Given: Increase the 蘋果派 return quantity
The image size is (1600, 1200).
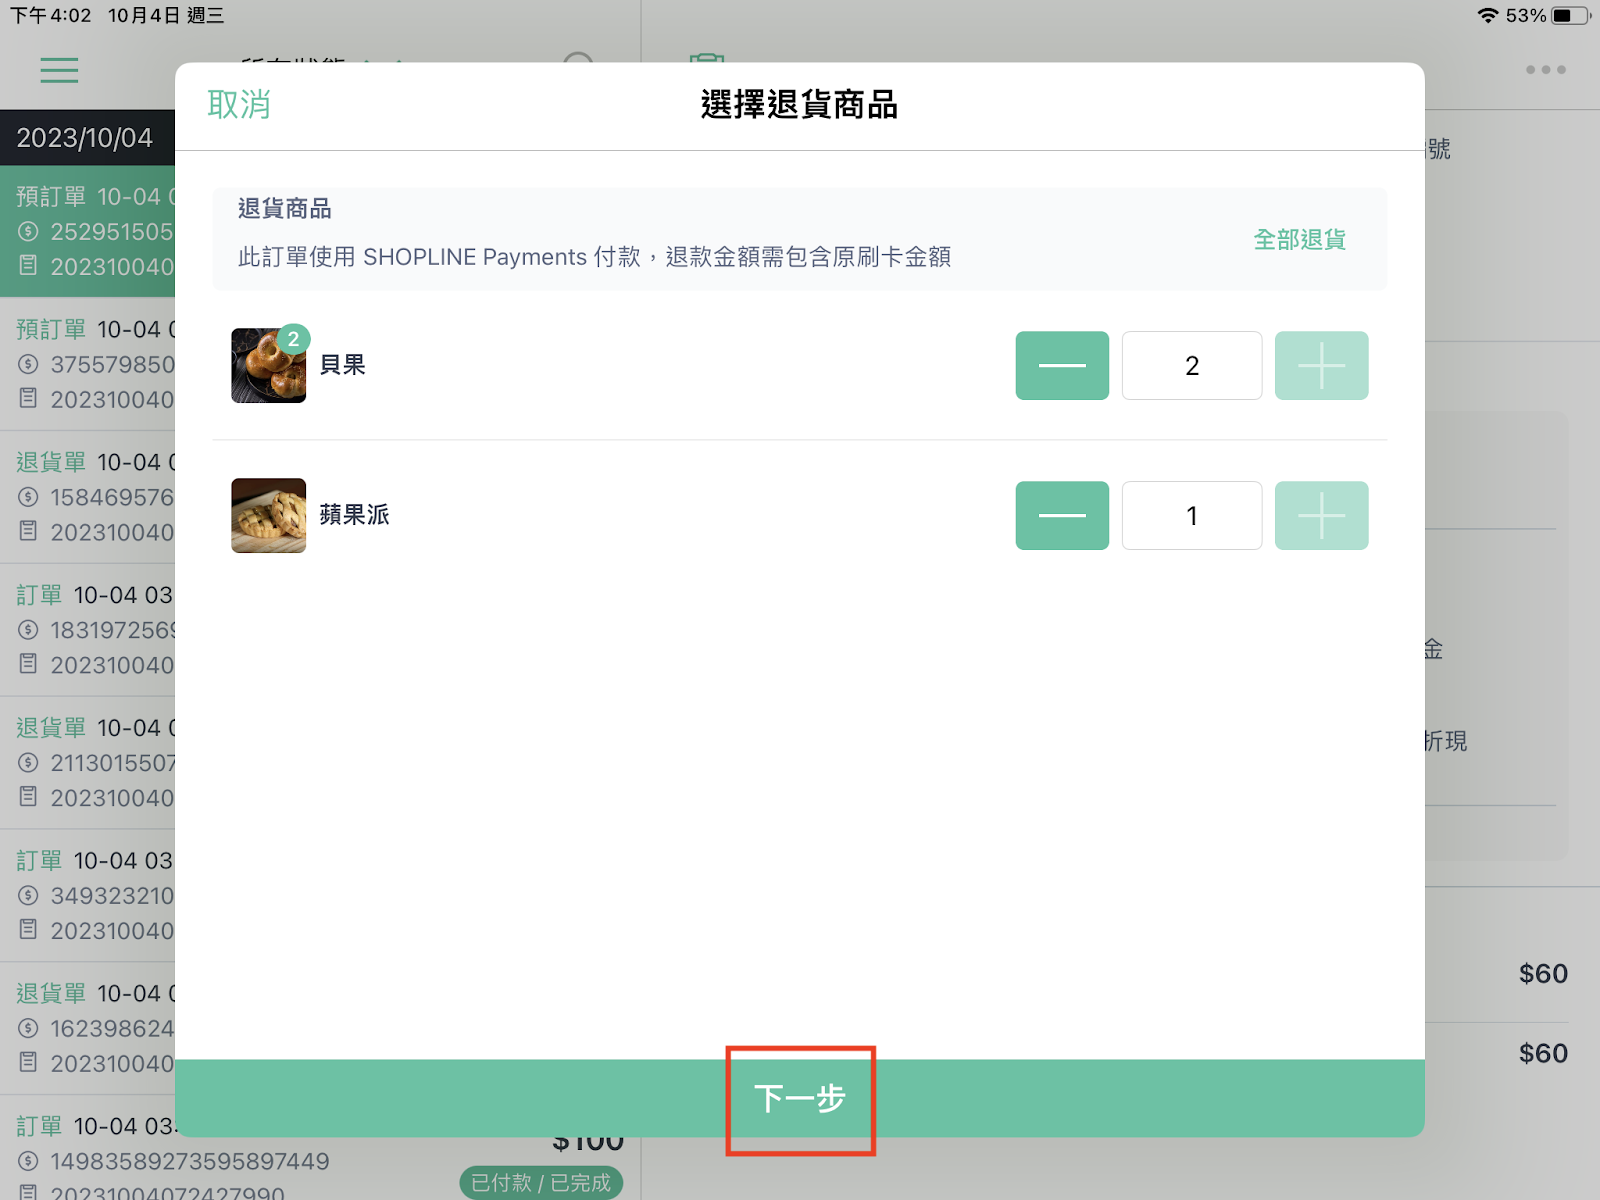Looking at the screenshot, I should point(1321,516).
